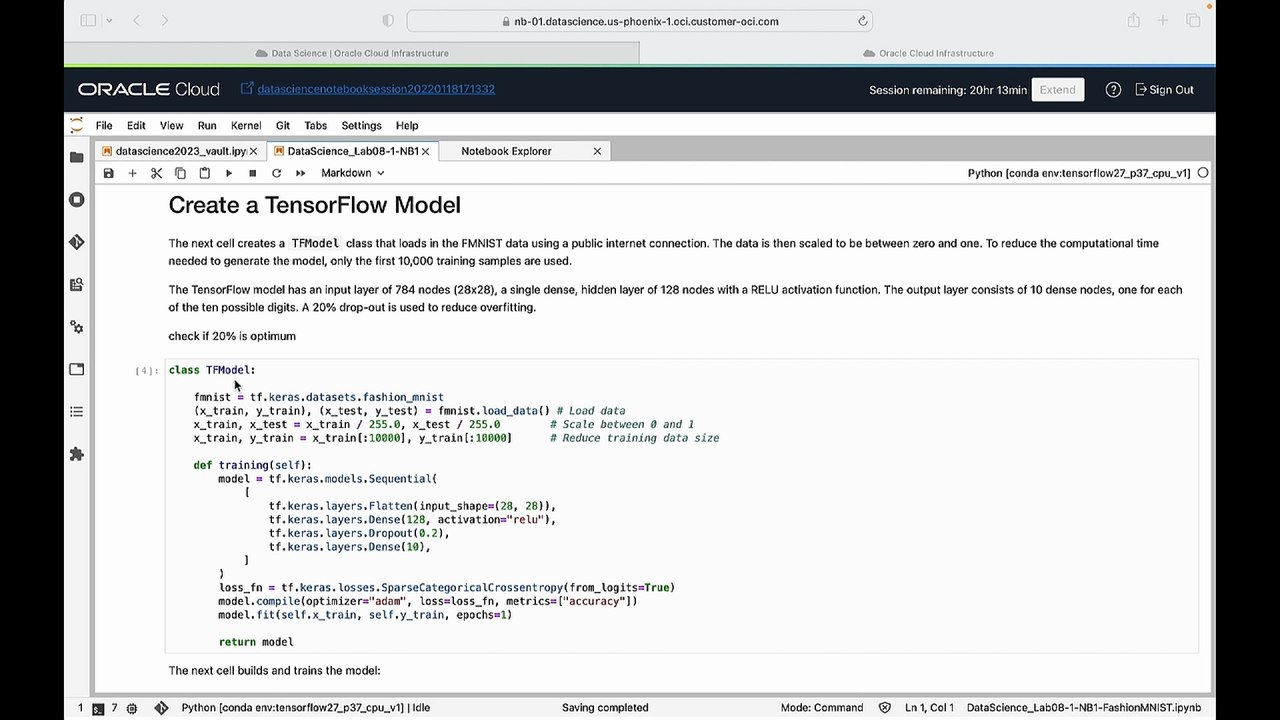The width and height of the screenshot is (1280, 720).
Task: Save the notebook using the toolbar disk icon
Action: tap(108, 173)
